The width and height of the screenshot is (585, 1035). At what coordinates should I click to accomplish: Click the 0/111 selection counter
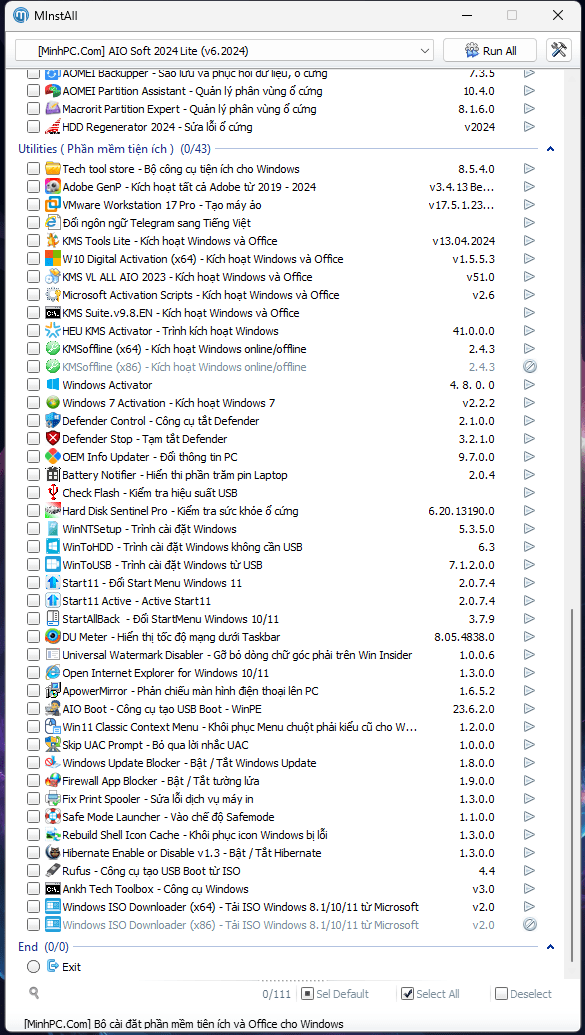tap(276, 994)
